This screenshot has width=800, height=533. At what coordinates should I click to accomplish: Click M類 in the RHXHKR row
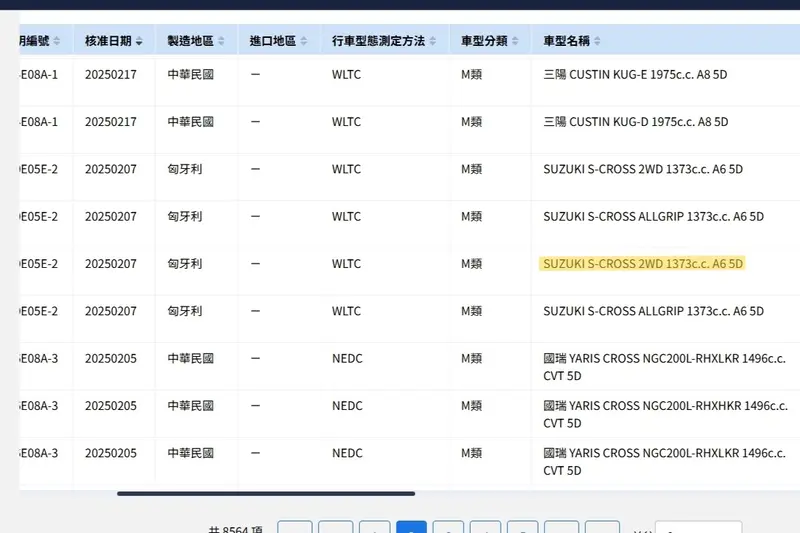point(471,406)
